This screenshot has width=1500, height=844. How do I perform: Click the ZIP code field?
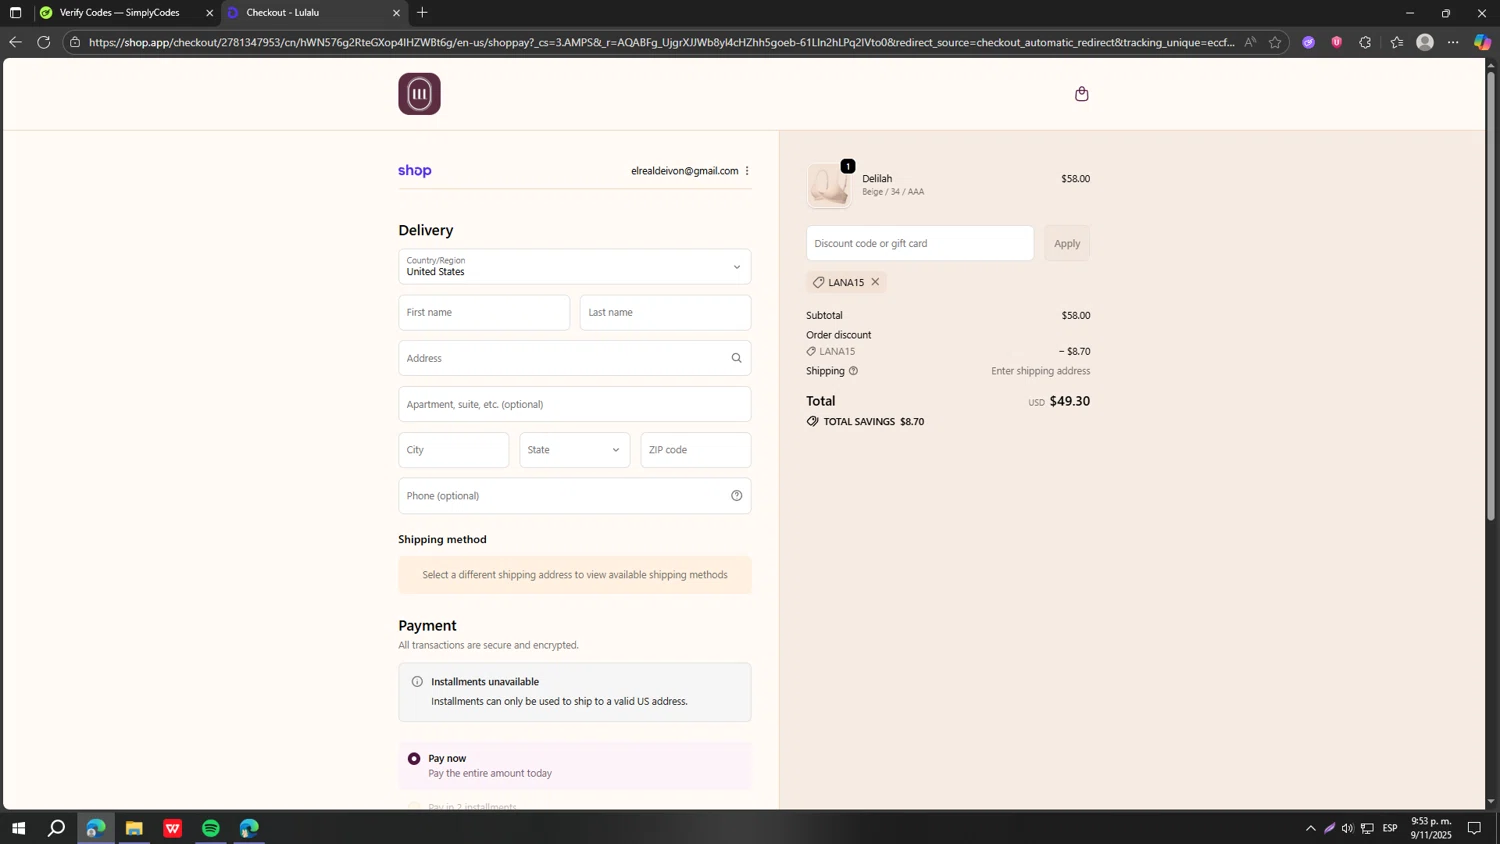[x=696, y=450]
